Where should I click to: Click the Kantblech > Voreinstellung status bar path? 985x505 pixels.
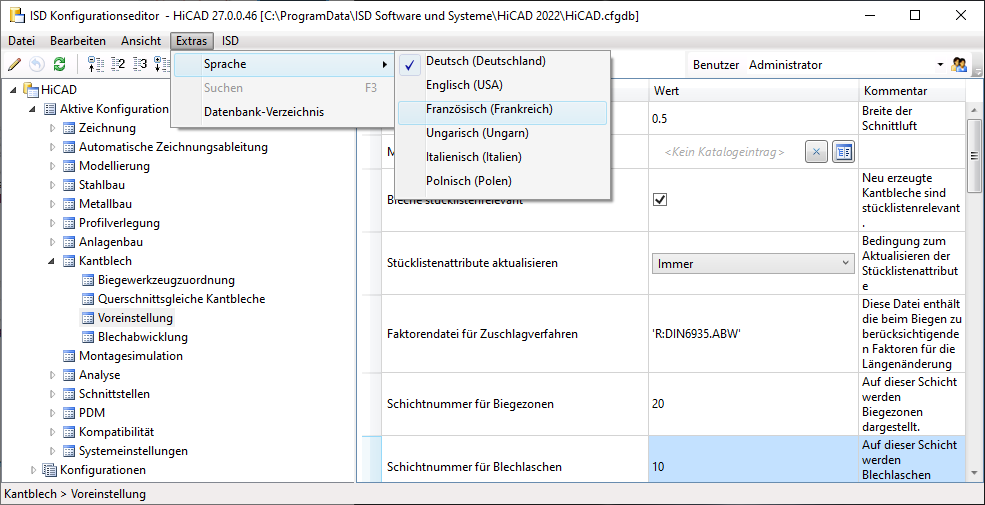coord(75,494)
